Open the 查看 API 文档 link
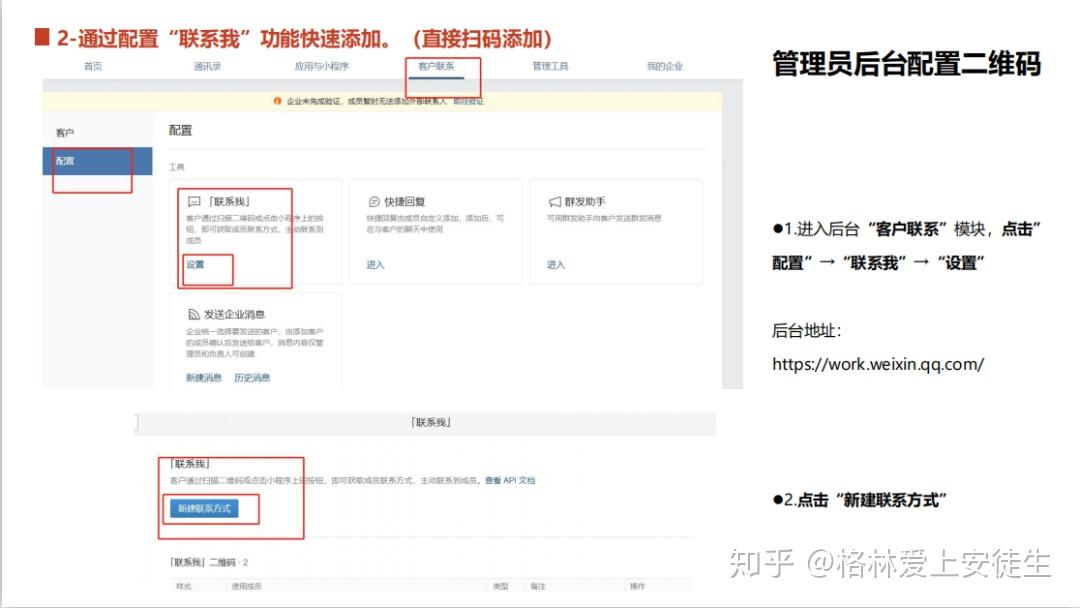 click(x=510, y=481)
